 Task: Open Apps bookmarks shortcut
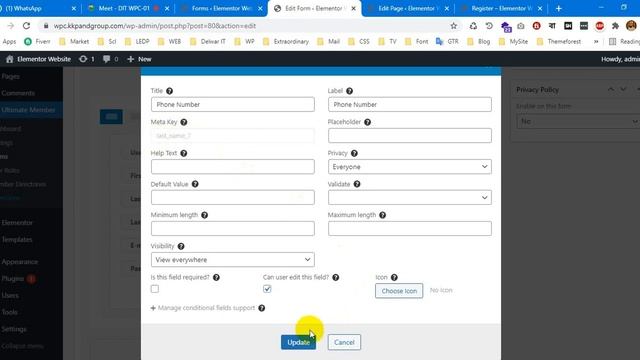point(9,41)
